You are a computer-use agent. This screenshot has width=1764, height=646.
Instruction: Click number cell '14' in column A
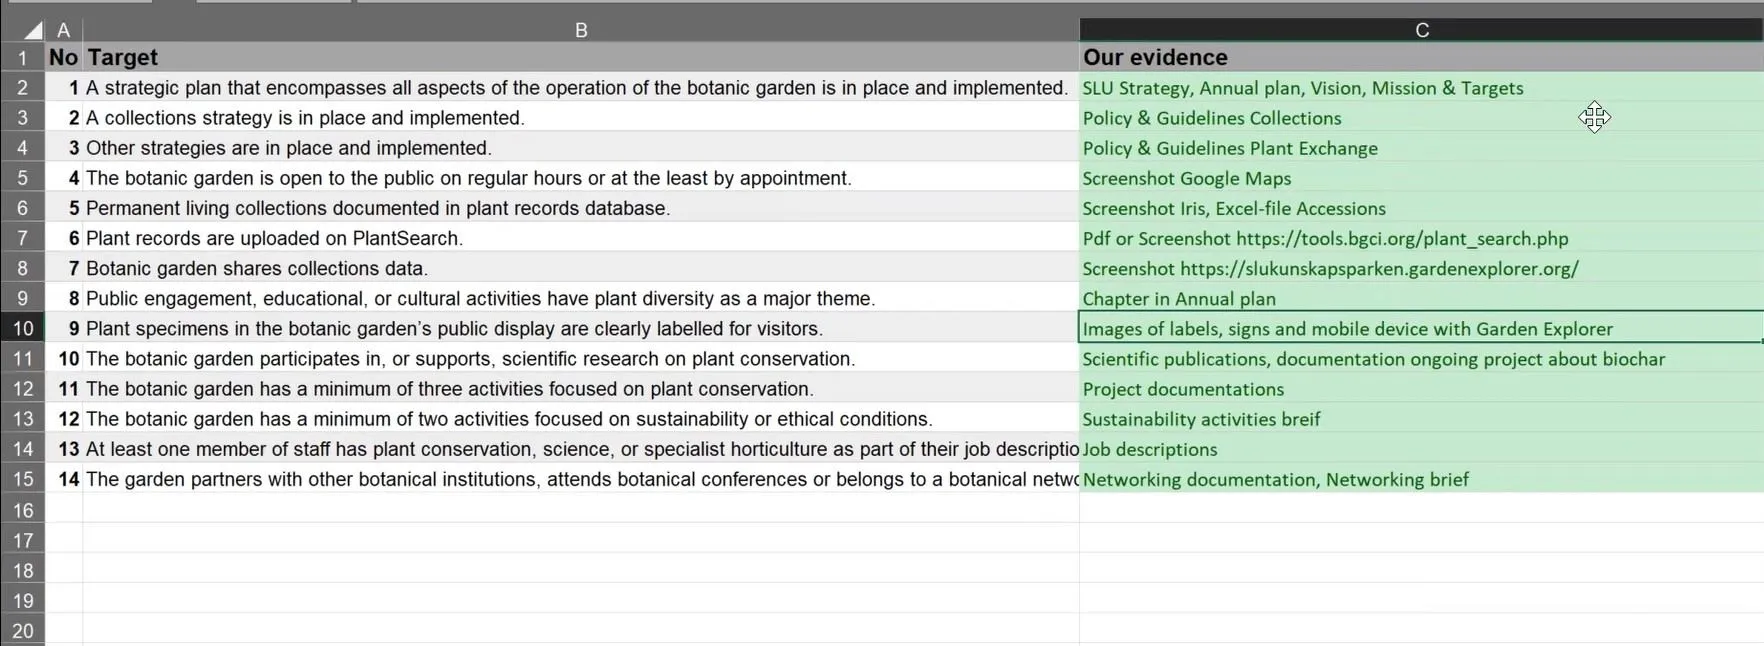coord(64,479)
